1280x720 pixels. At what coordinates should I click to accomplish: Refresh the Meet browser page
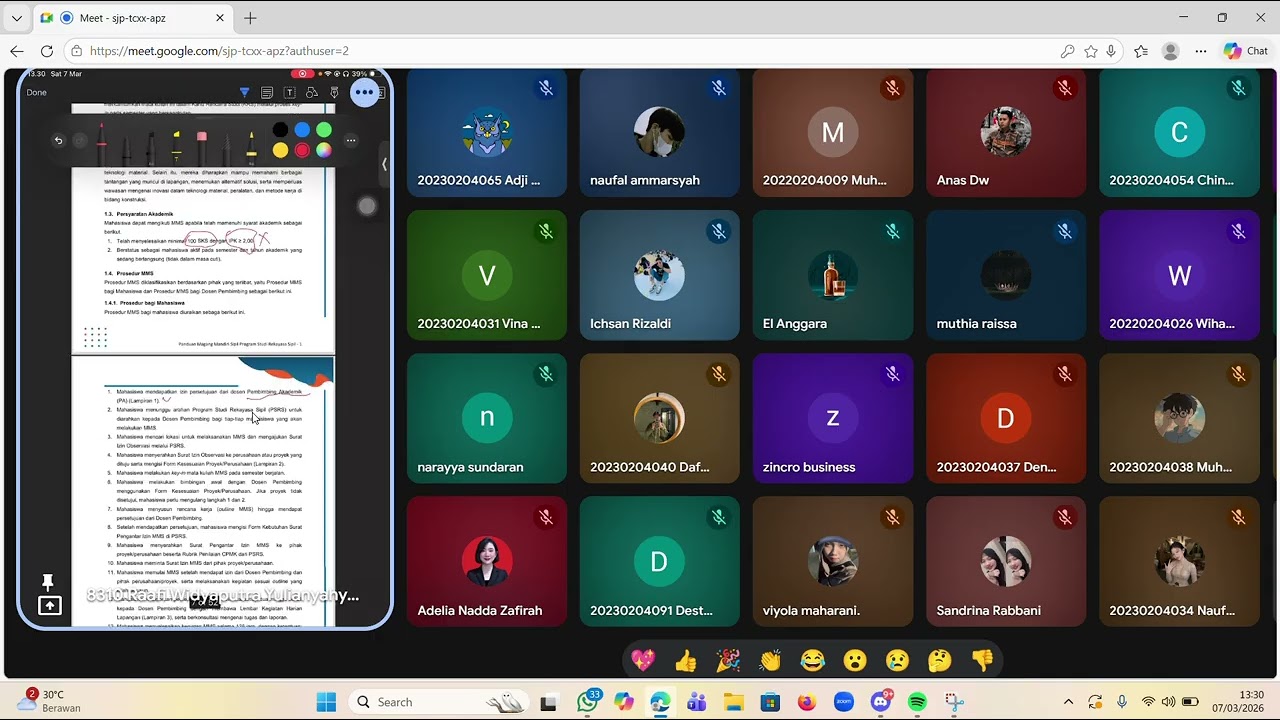(x=47, y=51)
